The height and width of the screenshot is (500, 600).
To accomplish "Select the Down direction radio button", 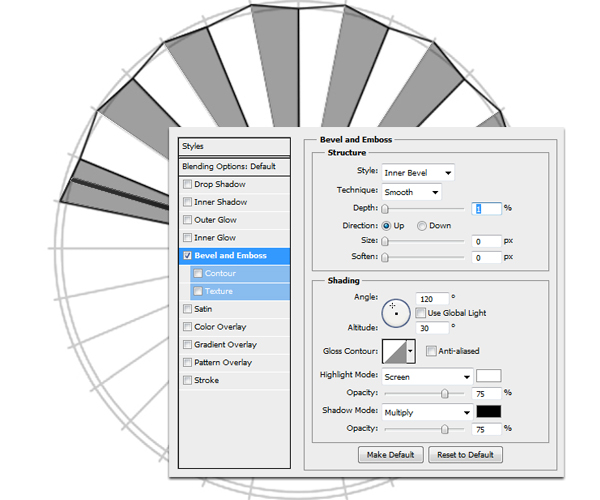I will tap(422, 226).
